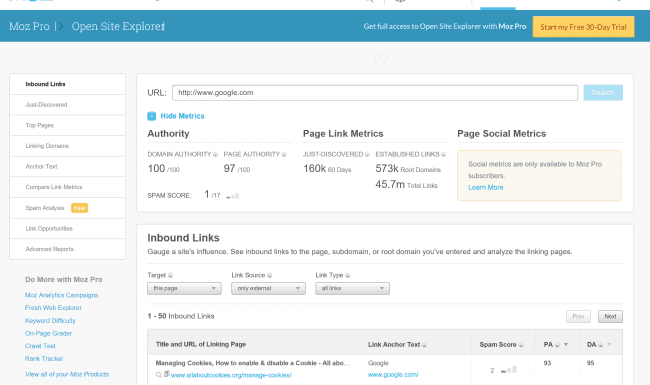Click the help question mark icon
This screenshot has height=385, width=650.
tap(381, 58)
